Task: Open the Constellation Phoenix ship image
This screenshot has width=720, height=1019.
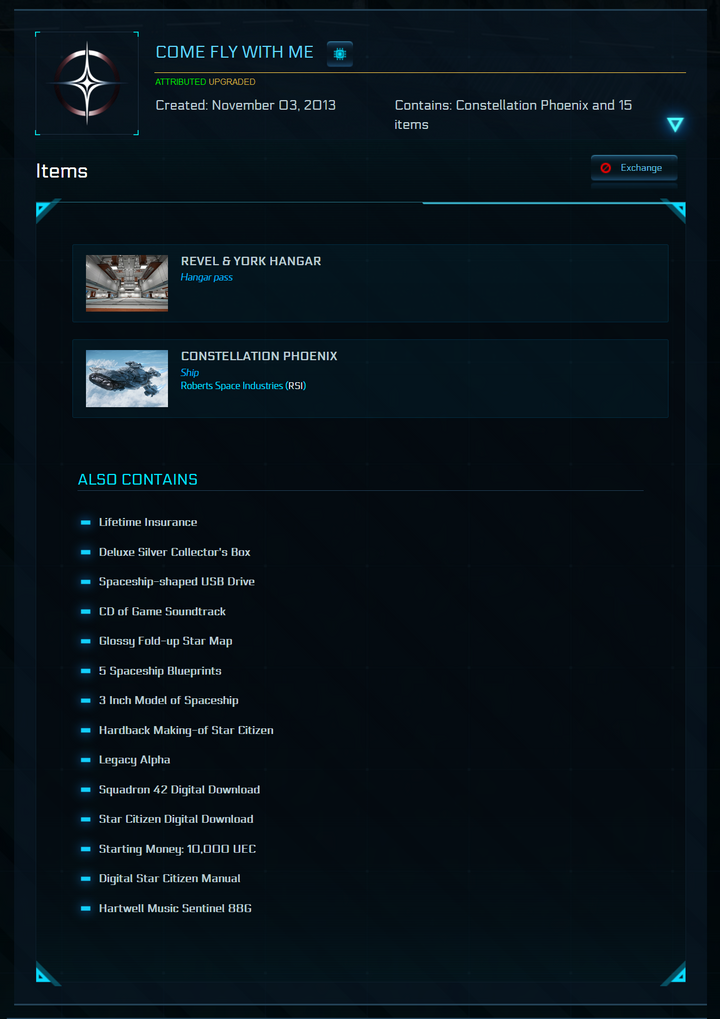Action: click(x=127, y=378)
